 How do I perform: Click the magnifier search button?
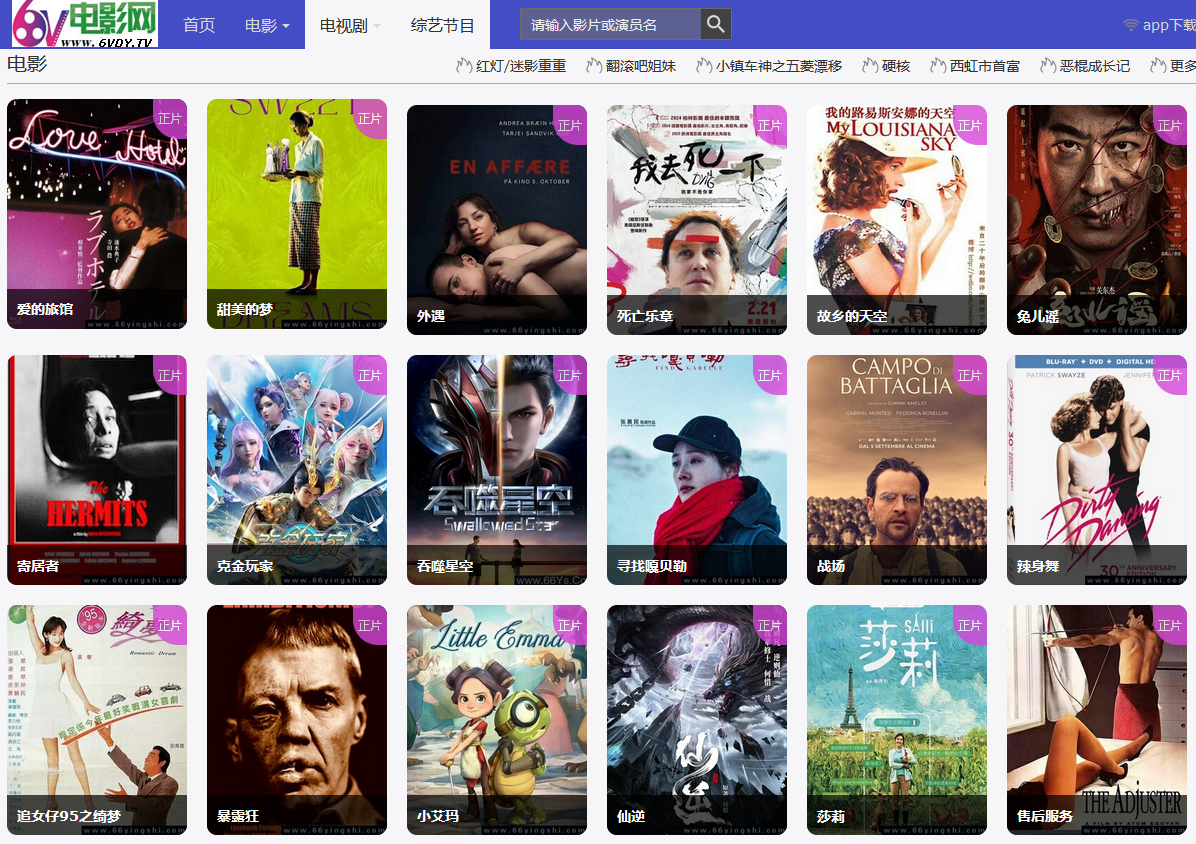716,24
